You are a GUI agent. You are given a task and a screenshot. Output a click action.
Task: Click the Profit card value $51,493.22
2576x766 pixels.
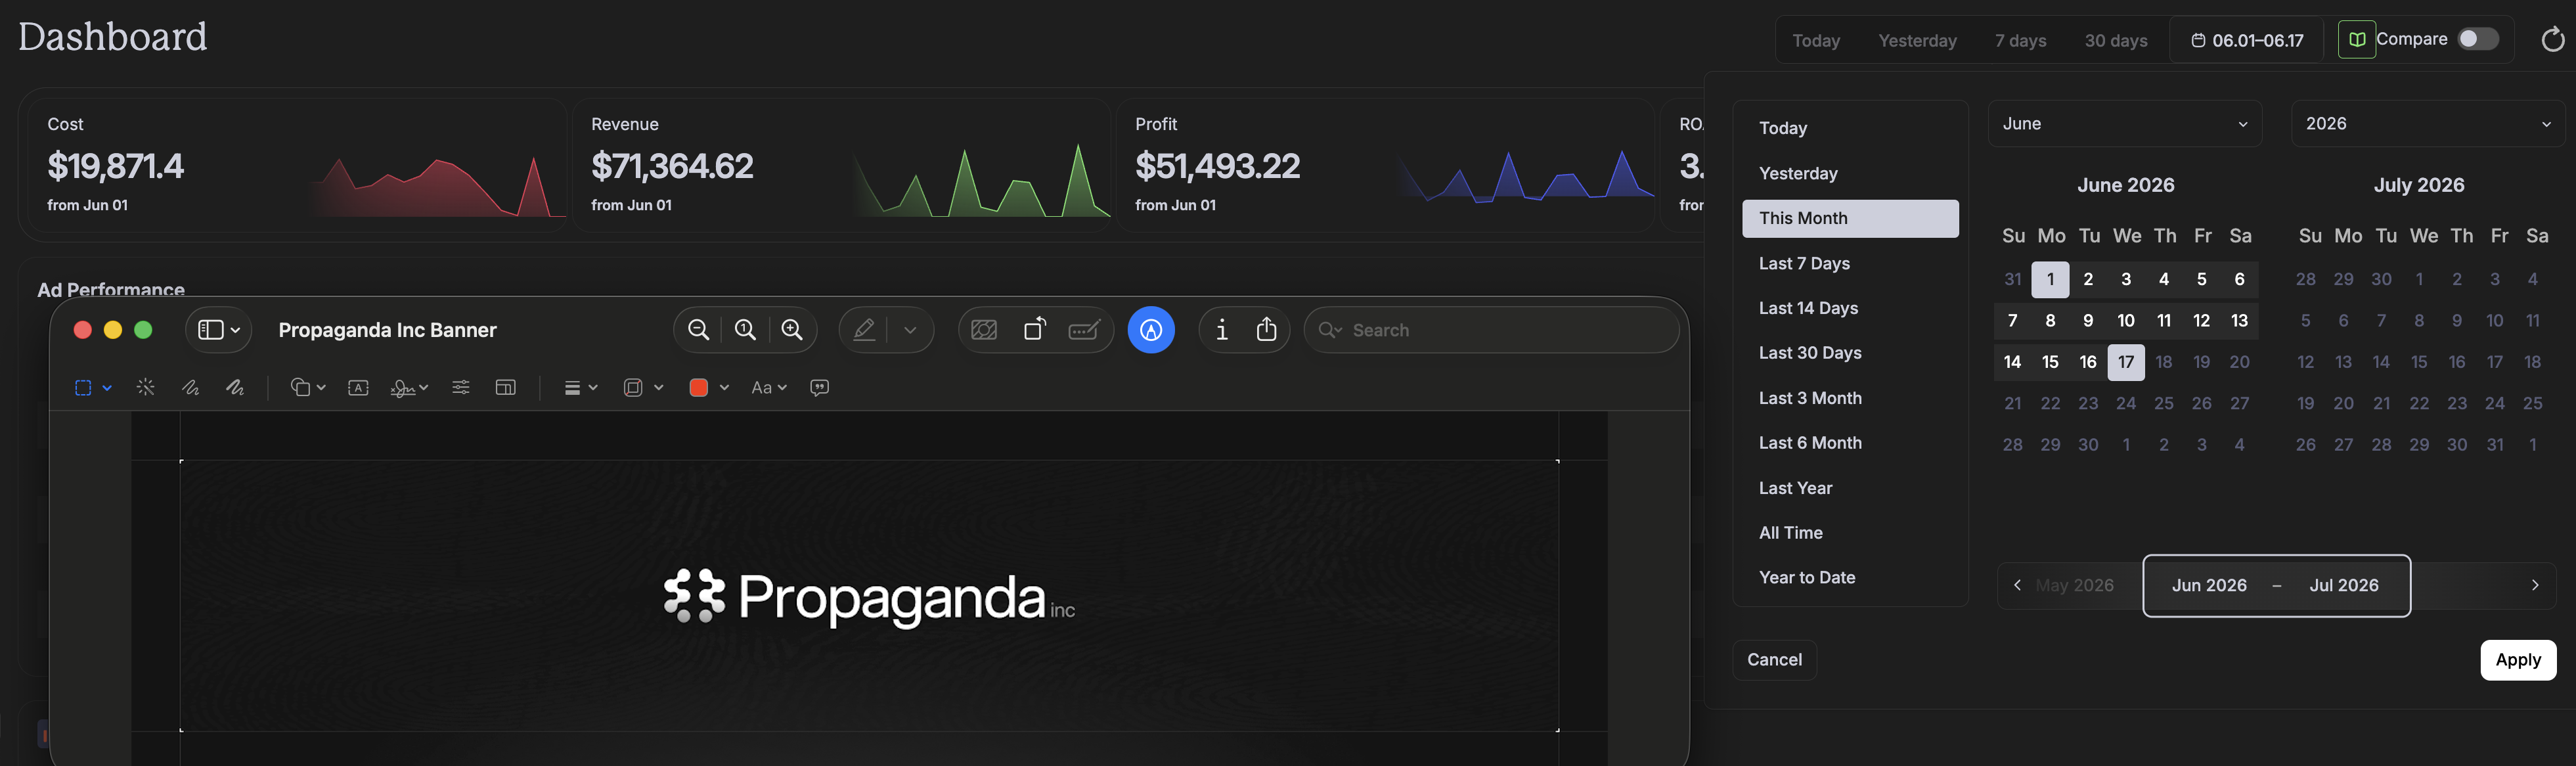1217,166
